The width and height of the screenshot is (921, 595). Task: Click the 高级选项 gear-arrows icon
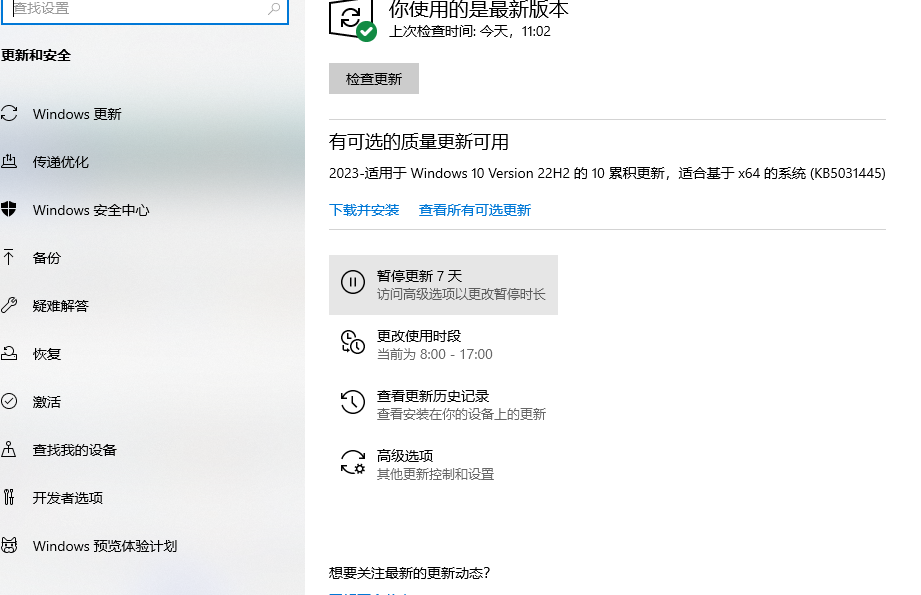[x=353, y=462]
